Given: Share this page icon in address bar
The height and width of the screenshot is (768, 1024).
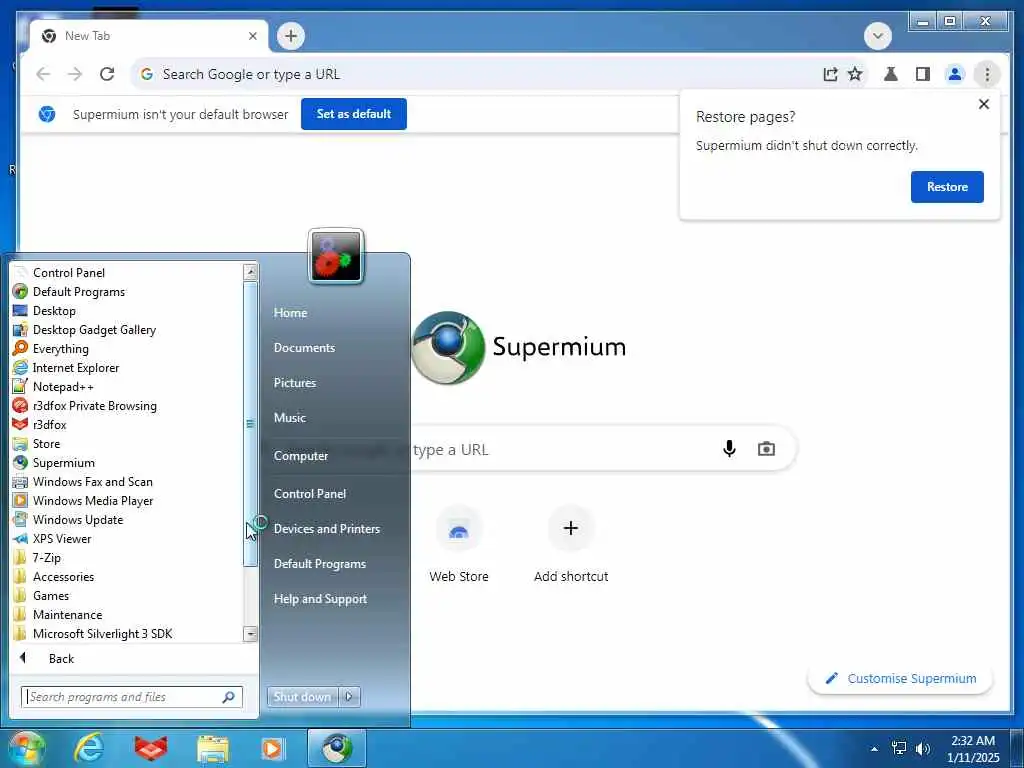Looking at the screenshot, I should coord(830,74).
